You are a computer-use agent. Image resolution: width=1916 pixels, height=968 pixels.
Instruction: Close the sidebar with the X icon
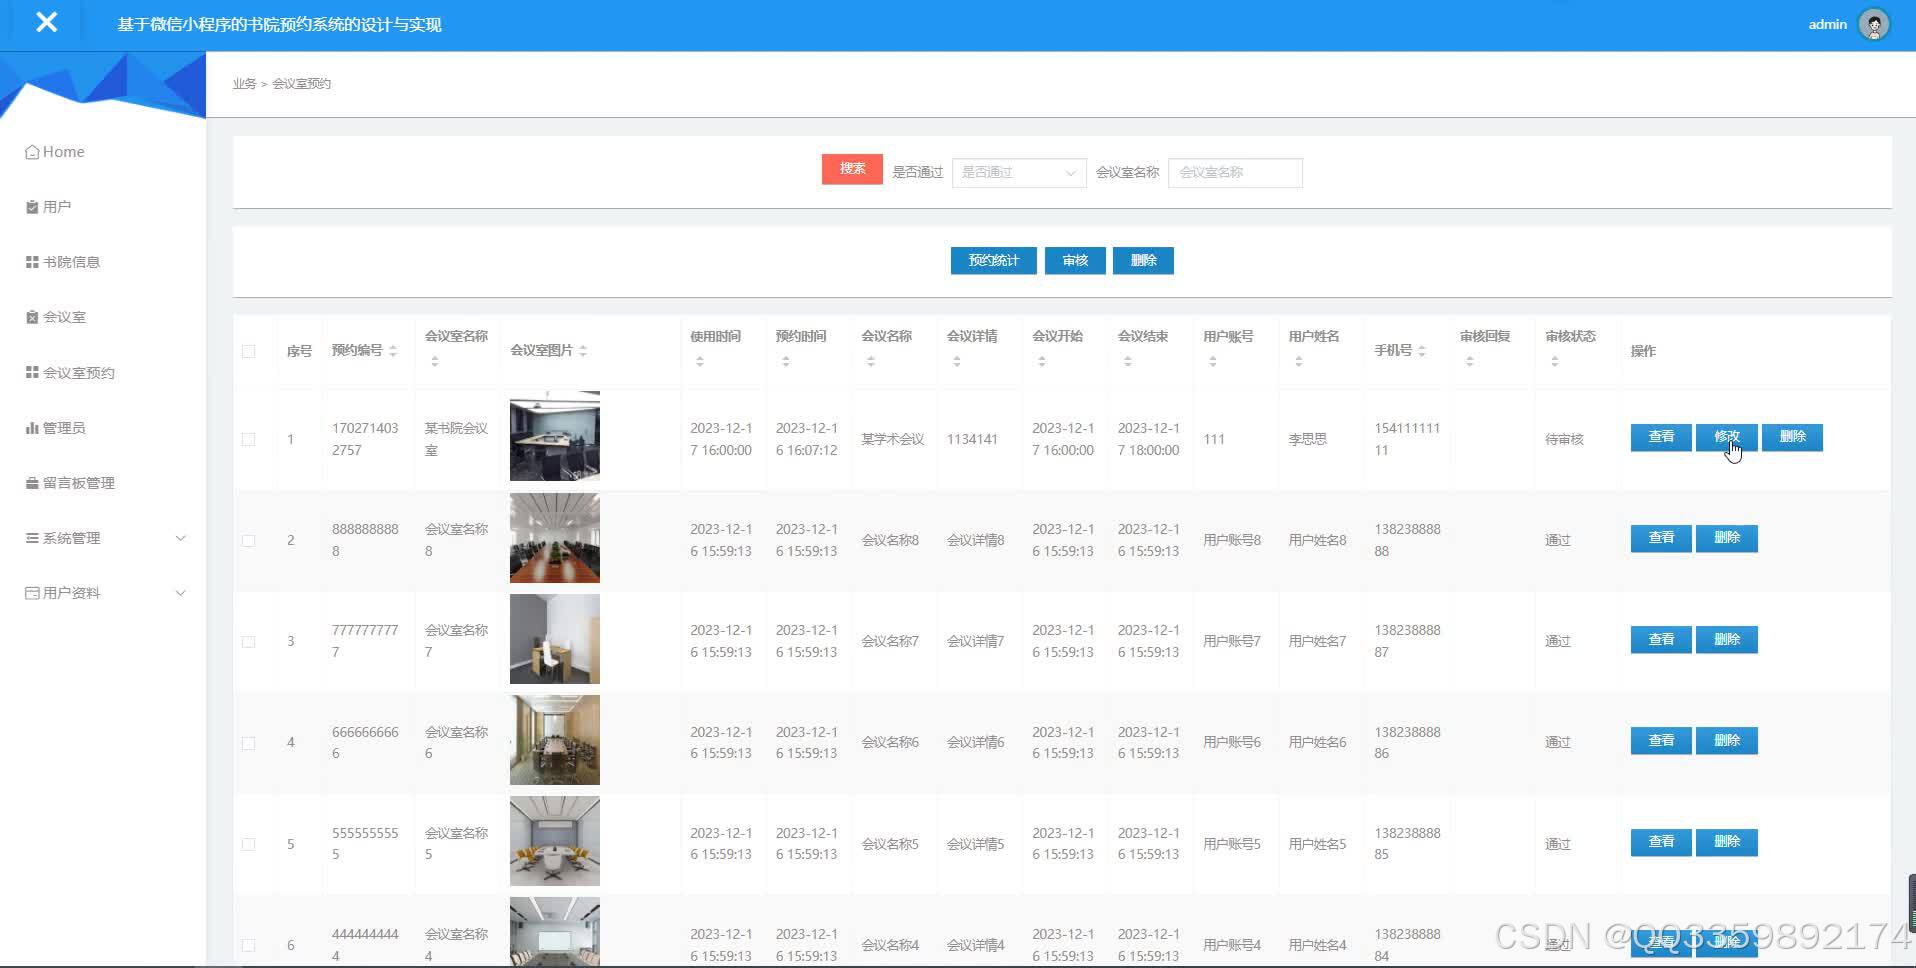pos(46,22)
